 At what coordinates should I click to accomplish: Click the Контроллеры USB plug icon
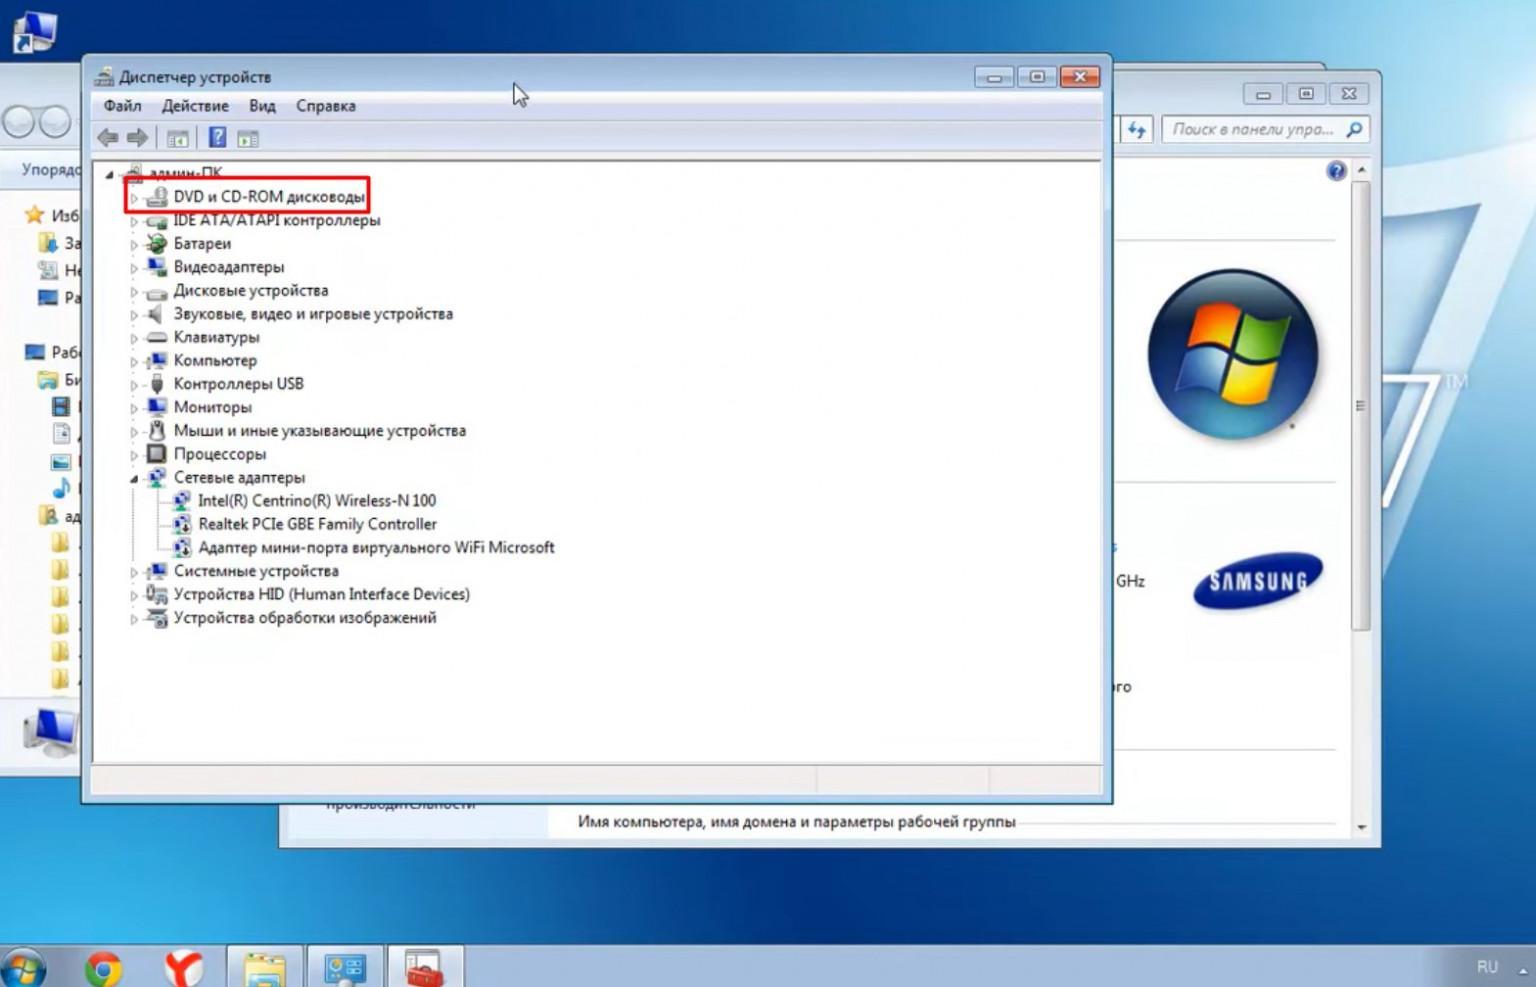point(156,384)
